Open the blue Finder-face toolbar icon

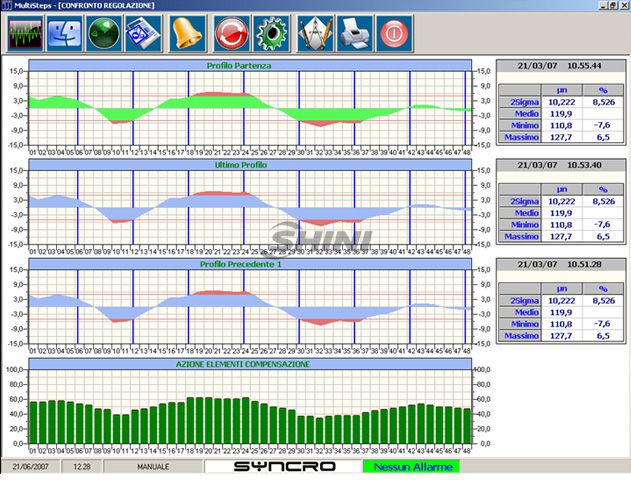coord(65,34)
